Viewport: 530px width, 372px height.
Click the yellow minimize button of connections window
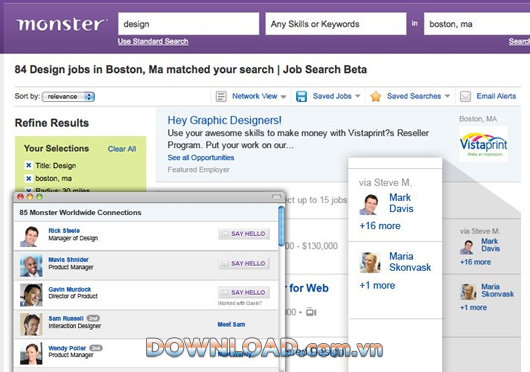[30, 197]
